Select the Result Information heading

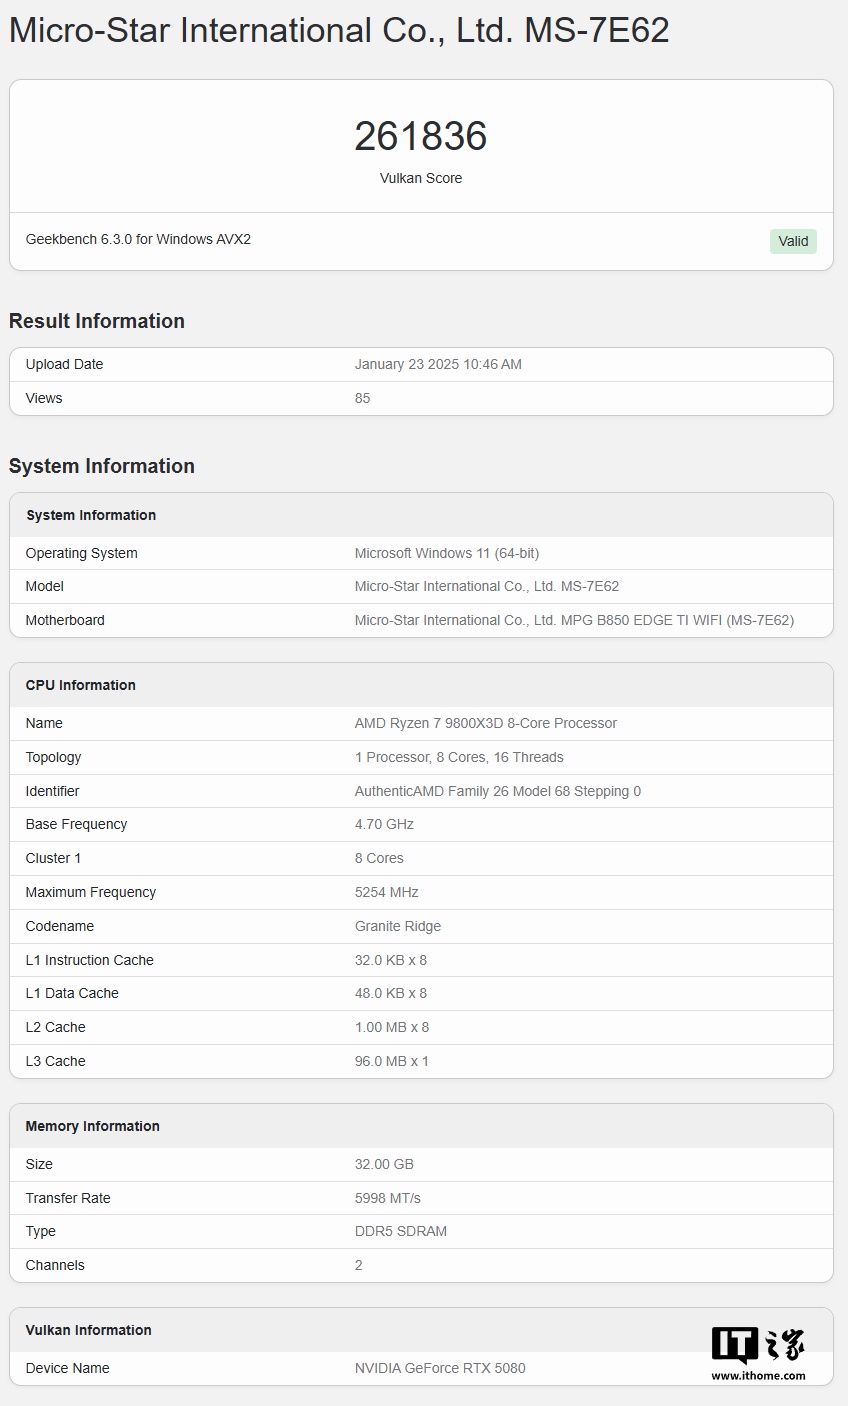pyautogui.click(x=97, y=321)
